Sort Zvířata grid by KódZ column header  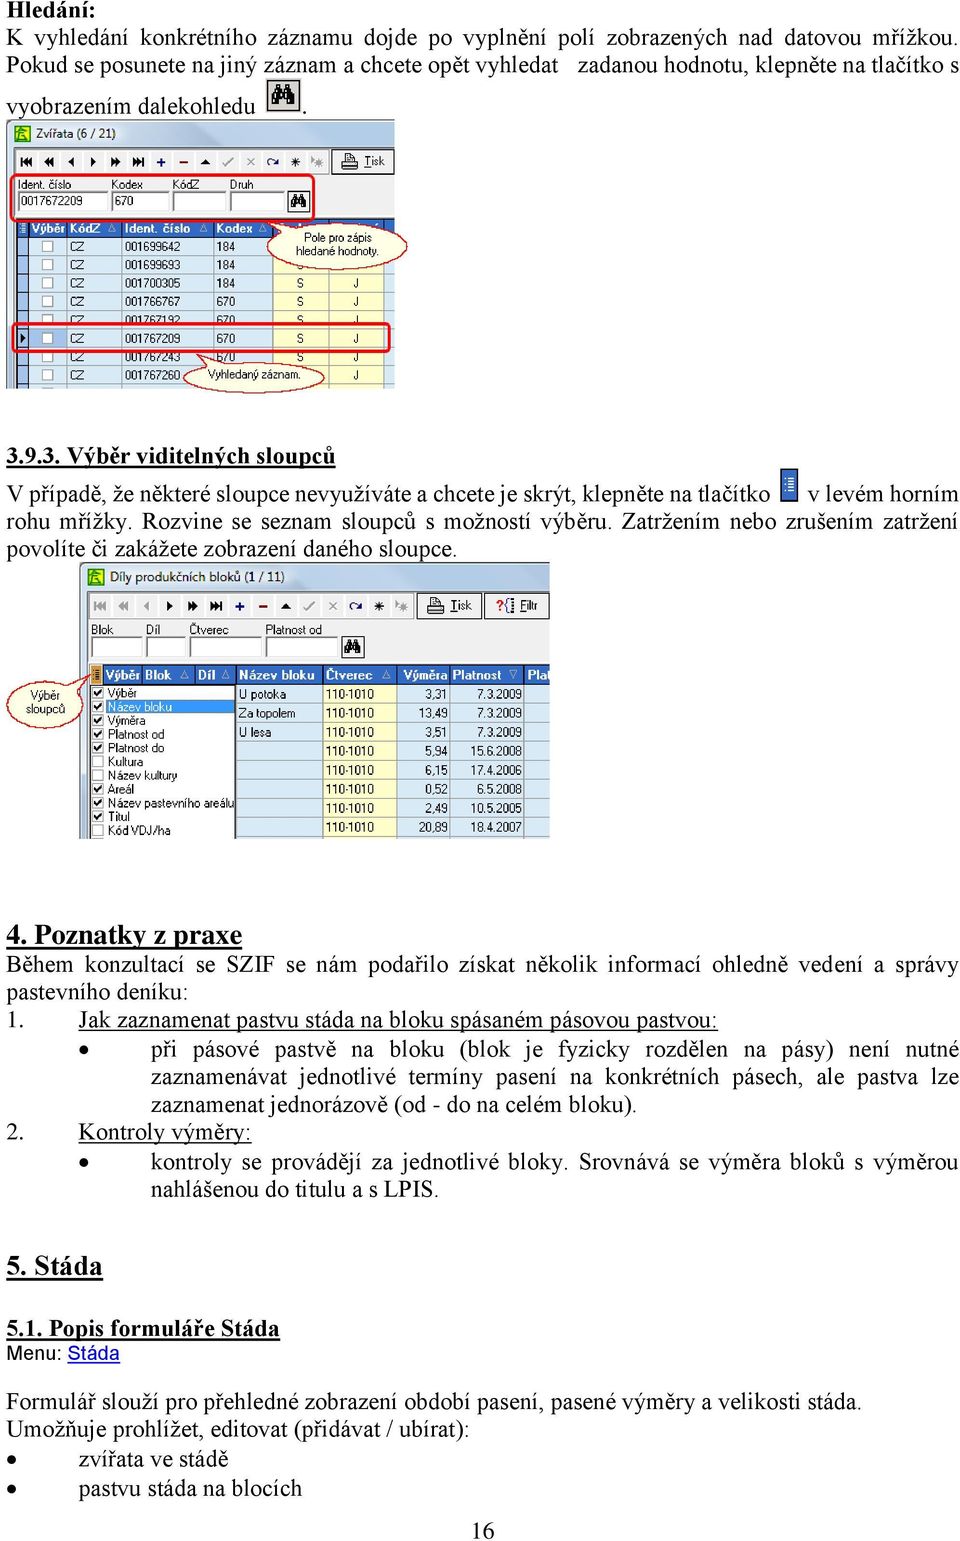(94, 229)
